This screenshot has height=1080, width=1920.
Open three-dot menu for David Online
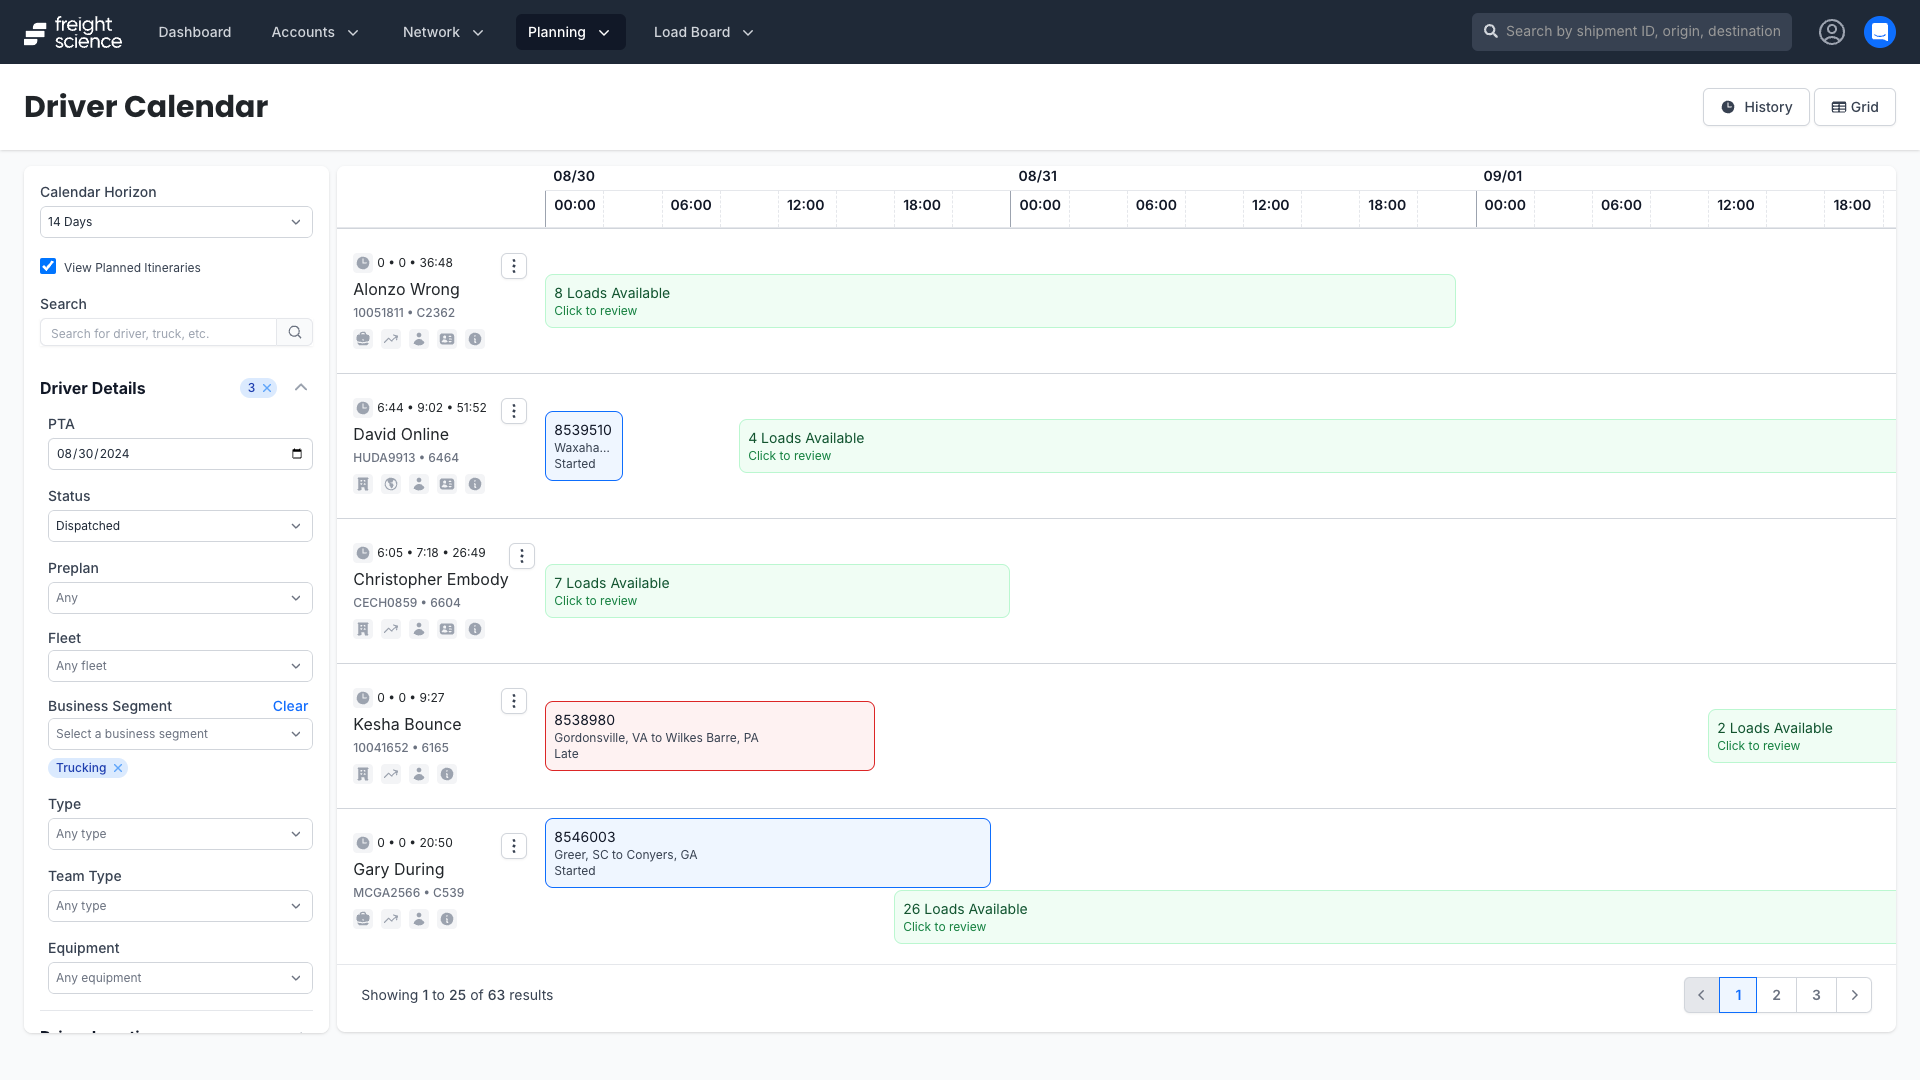tap(514, 411)
